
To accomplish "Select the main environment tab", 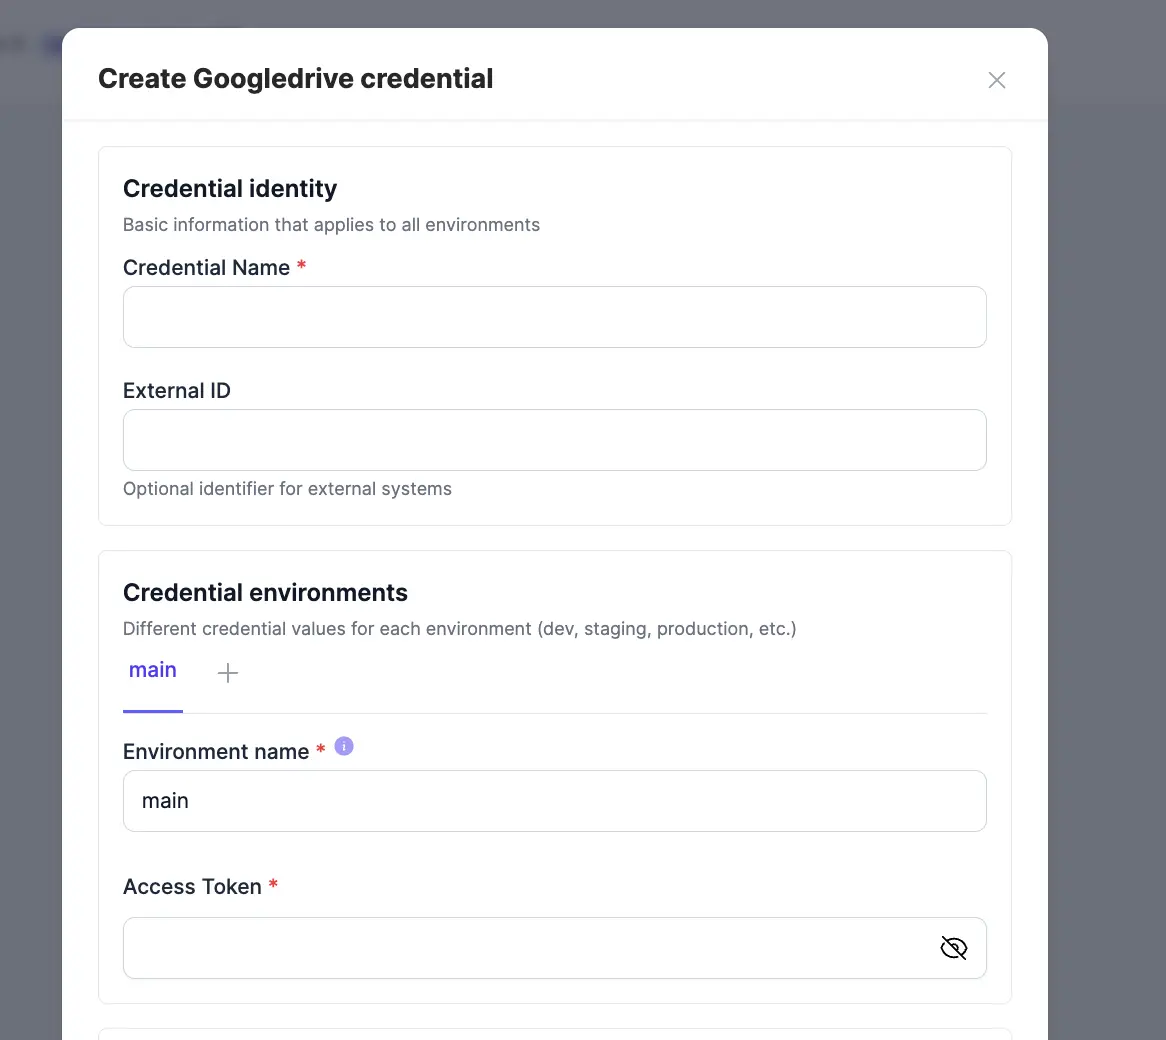I will 152,671.
